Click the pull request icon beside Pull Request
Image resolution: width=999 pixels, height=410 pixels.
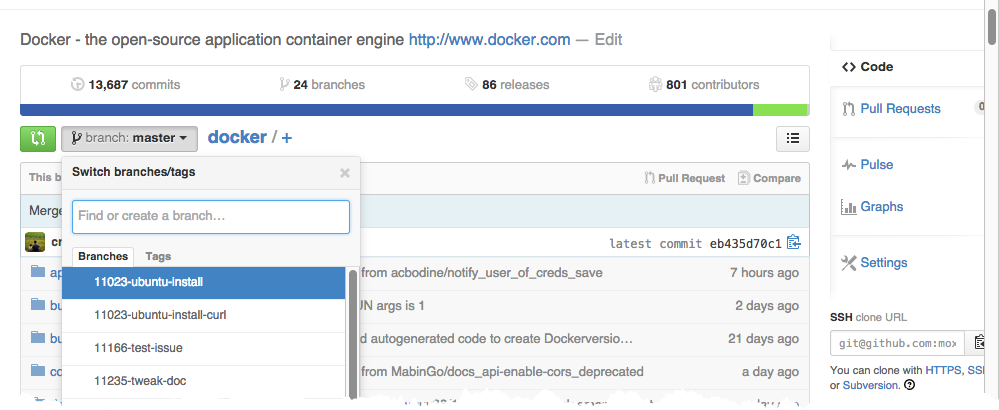pyautogui.click(x=649, y=178)
